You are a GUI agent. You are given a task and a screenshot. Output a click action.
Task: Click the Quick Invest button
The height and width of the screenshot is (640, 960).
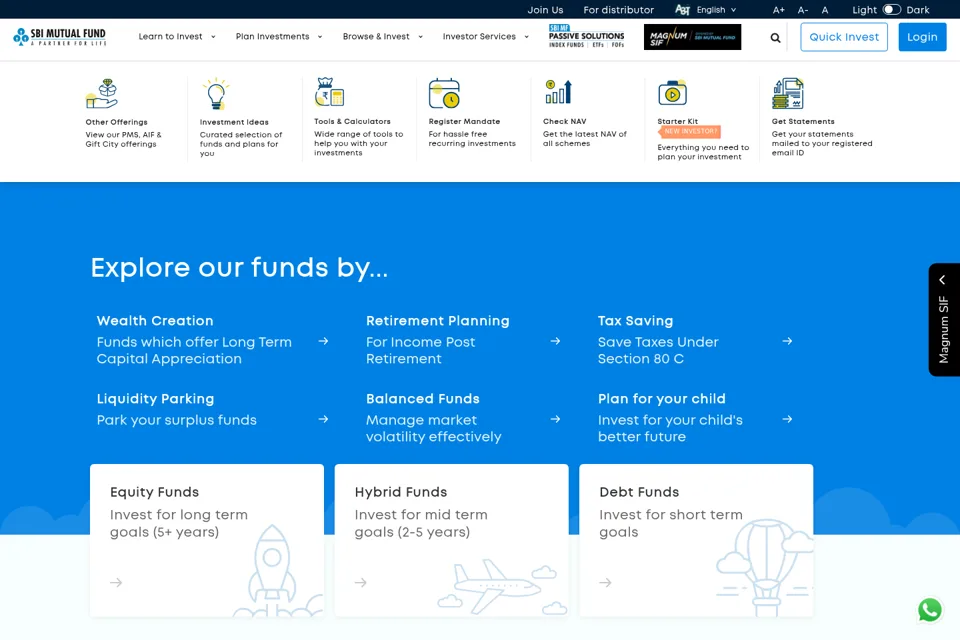[844, 37]
